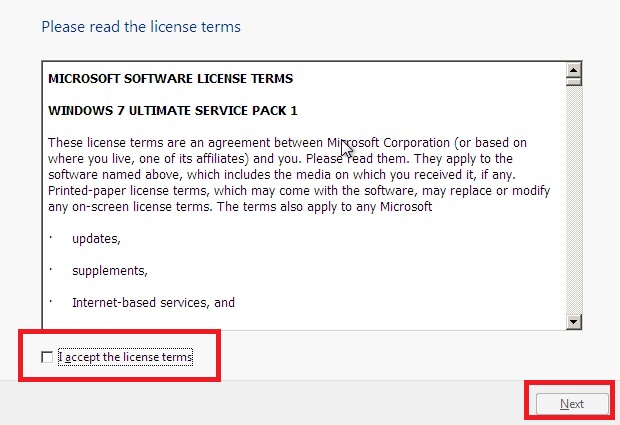The height and width of the screenshot is (425, 620).
Task: Click the 'supplements,' bullet item
Action: [110, 271]
